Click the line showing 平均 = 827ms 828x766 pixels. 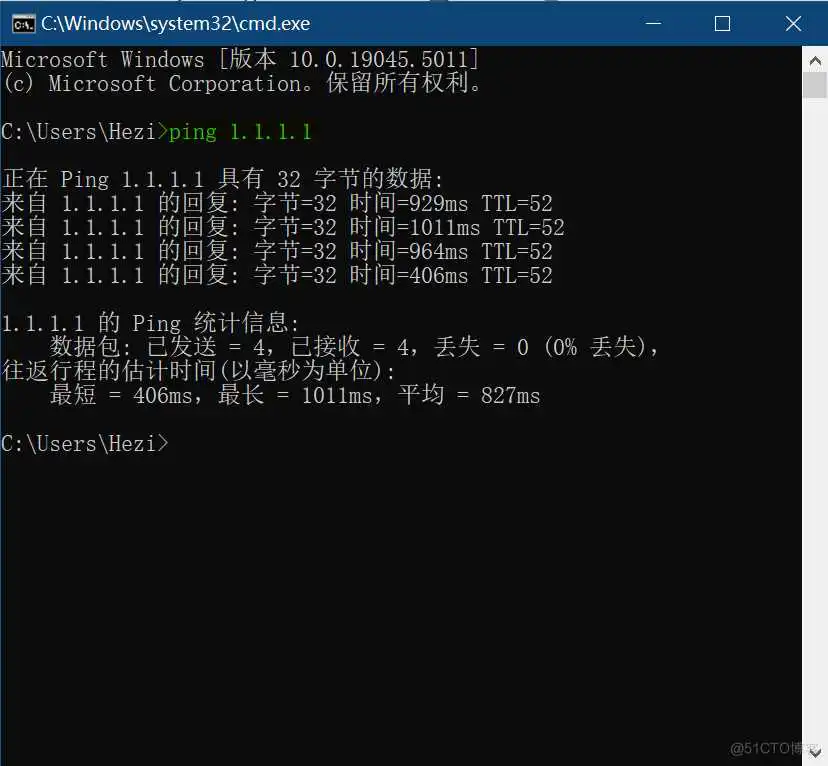coord(295,396)
